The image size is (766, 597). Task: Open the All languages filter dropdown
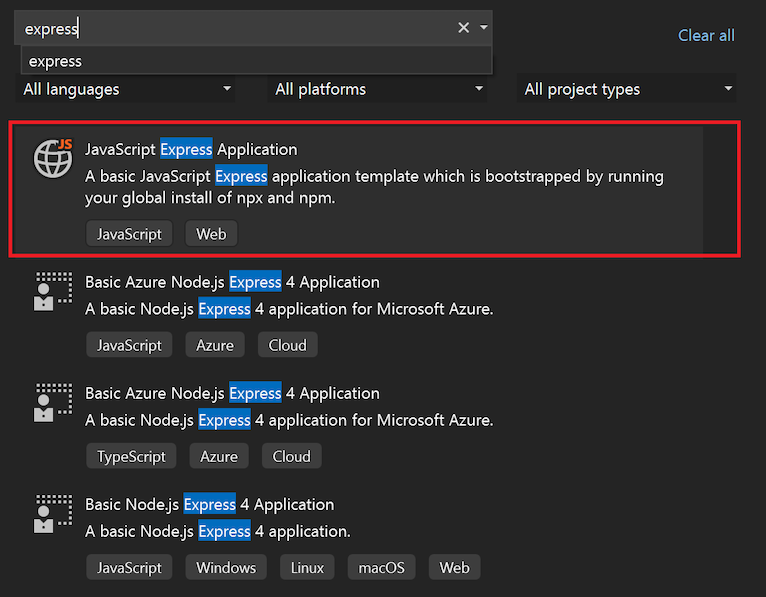(x=127, y=89)
